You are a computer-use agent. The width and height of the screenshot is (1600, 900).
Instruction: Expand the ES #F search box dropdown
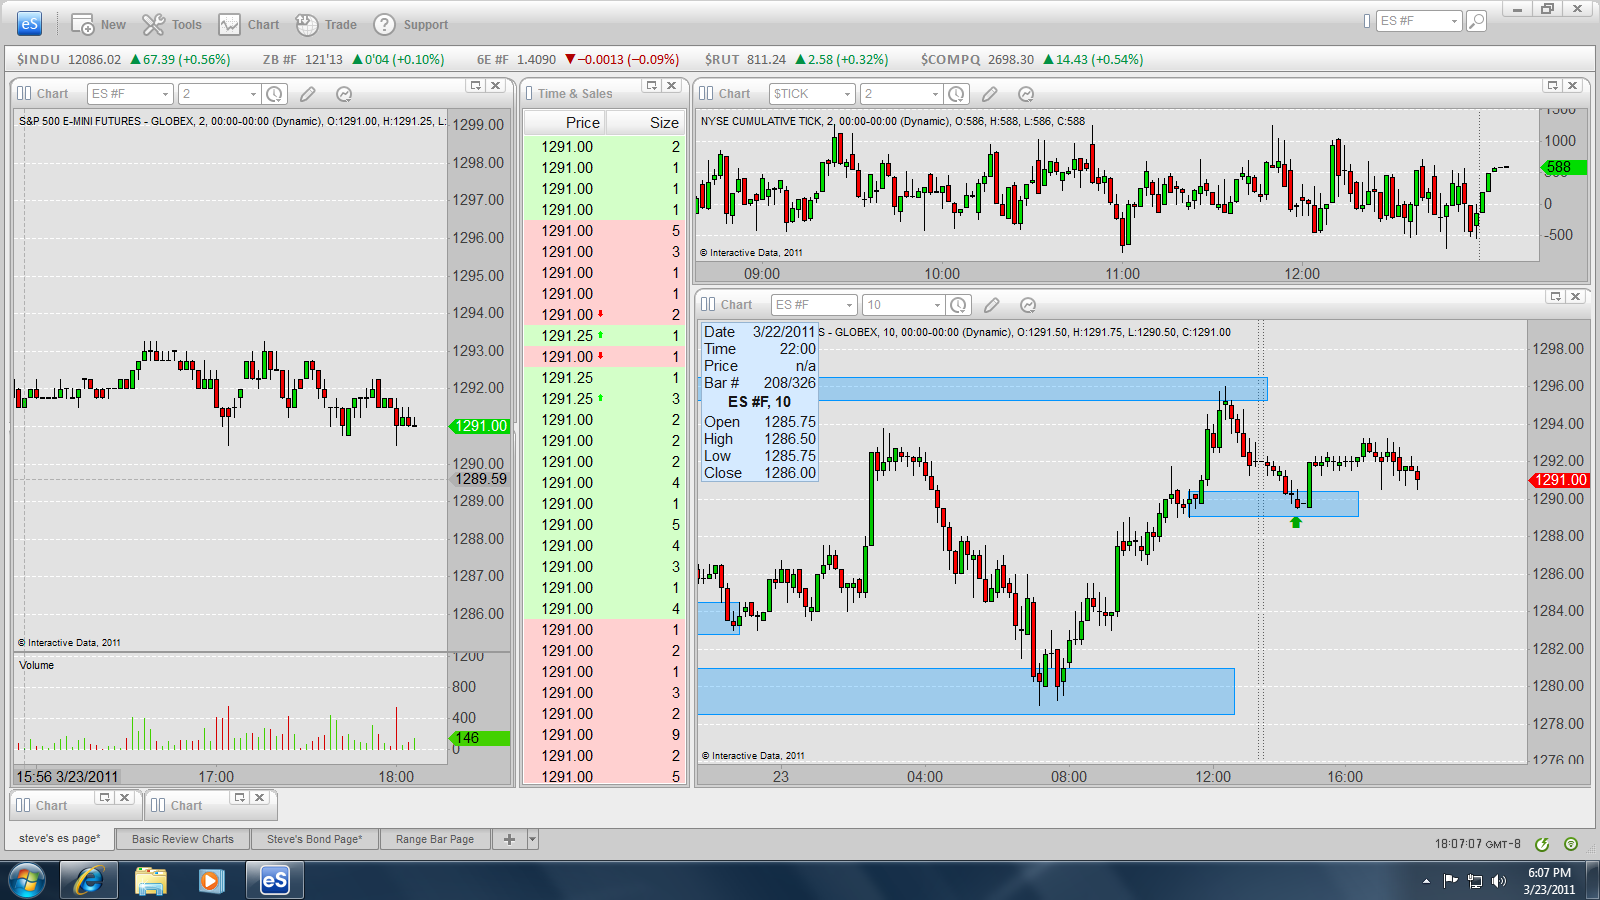coord(1454,21)
